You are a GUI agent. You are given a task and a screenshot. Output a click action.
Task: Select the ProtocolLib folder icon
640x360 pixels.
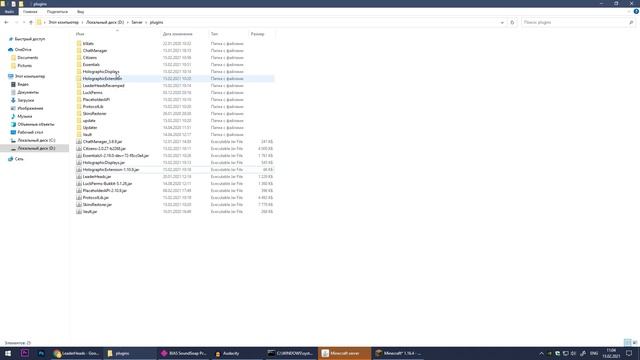(79, 107)
